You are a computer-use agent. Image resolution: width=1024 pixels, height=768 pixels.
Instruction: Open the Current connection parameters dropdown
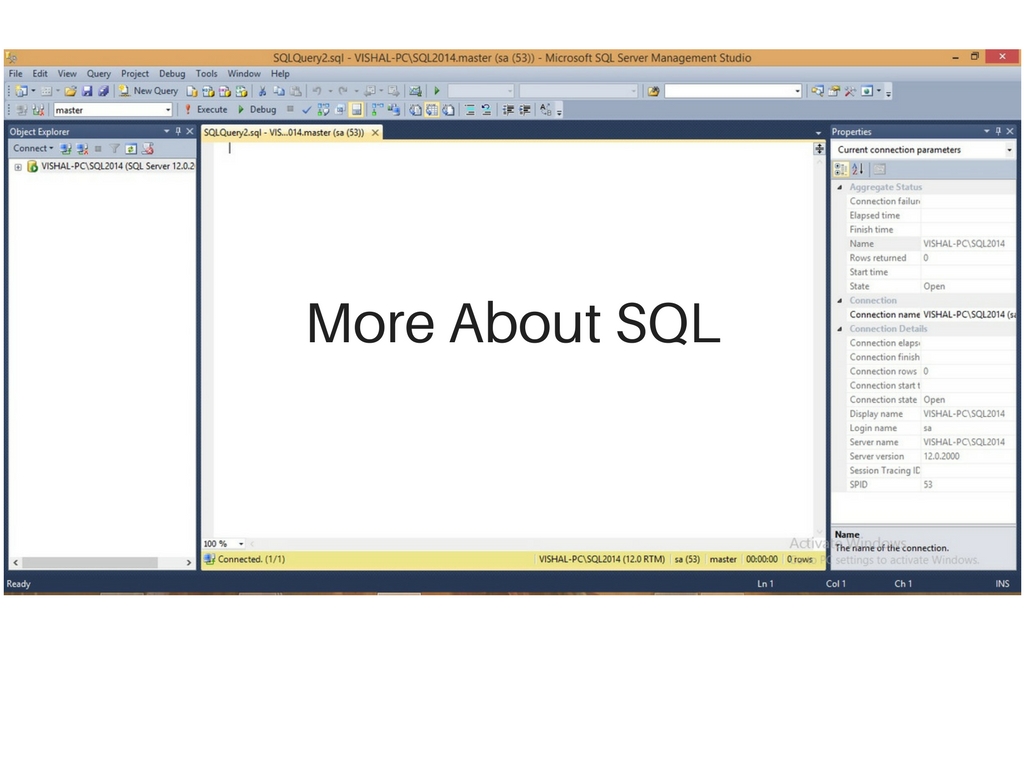tap(1009, 149)
